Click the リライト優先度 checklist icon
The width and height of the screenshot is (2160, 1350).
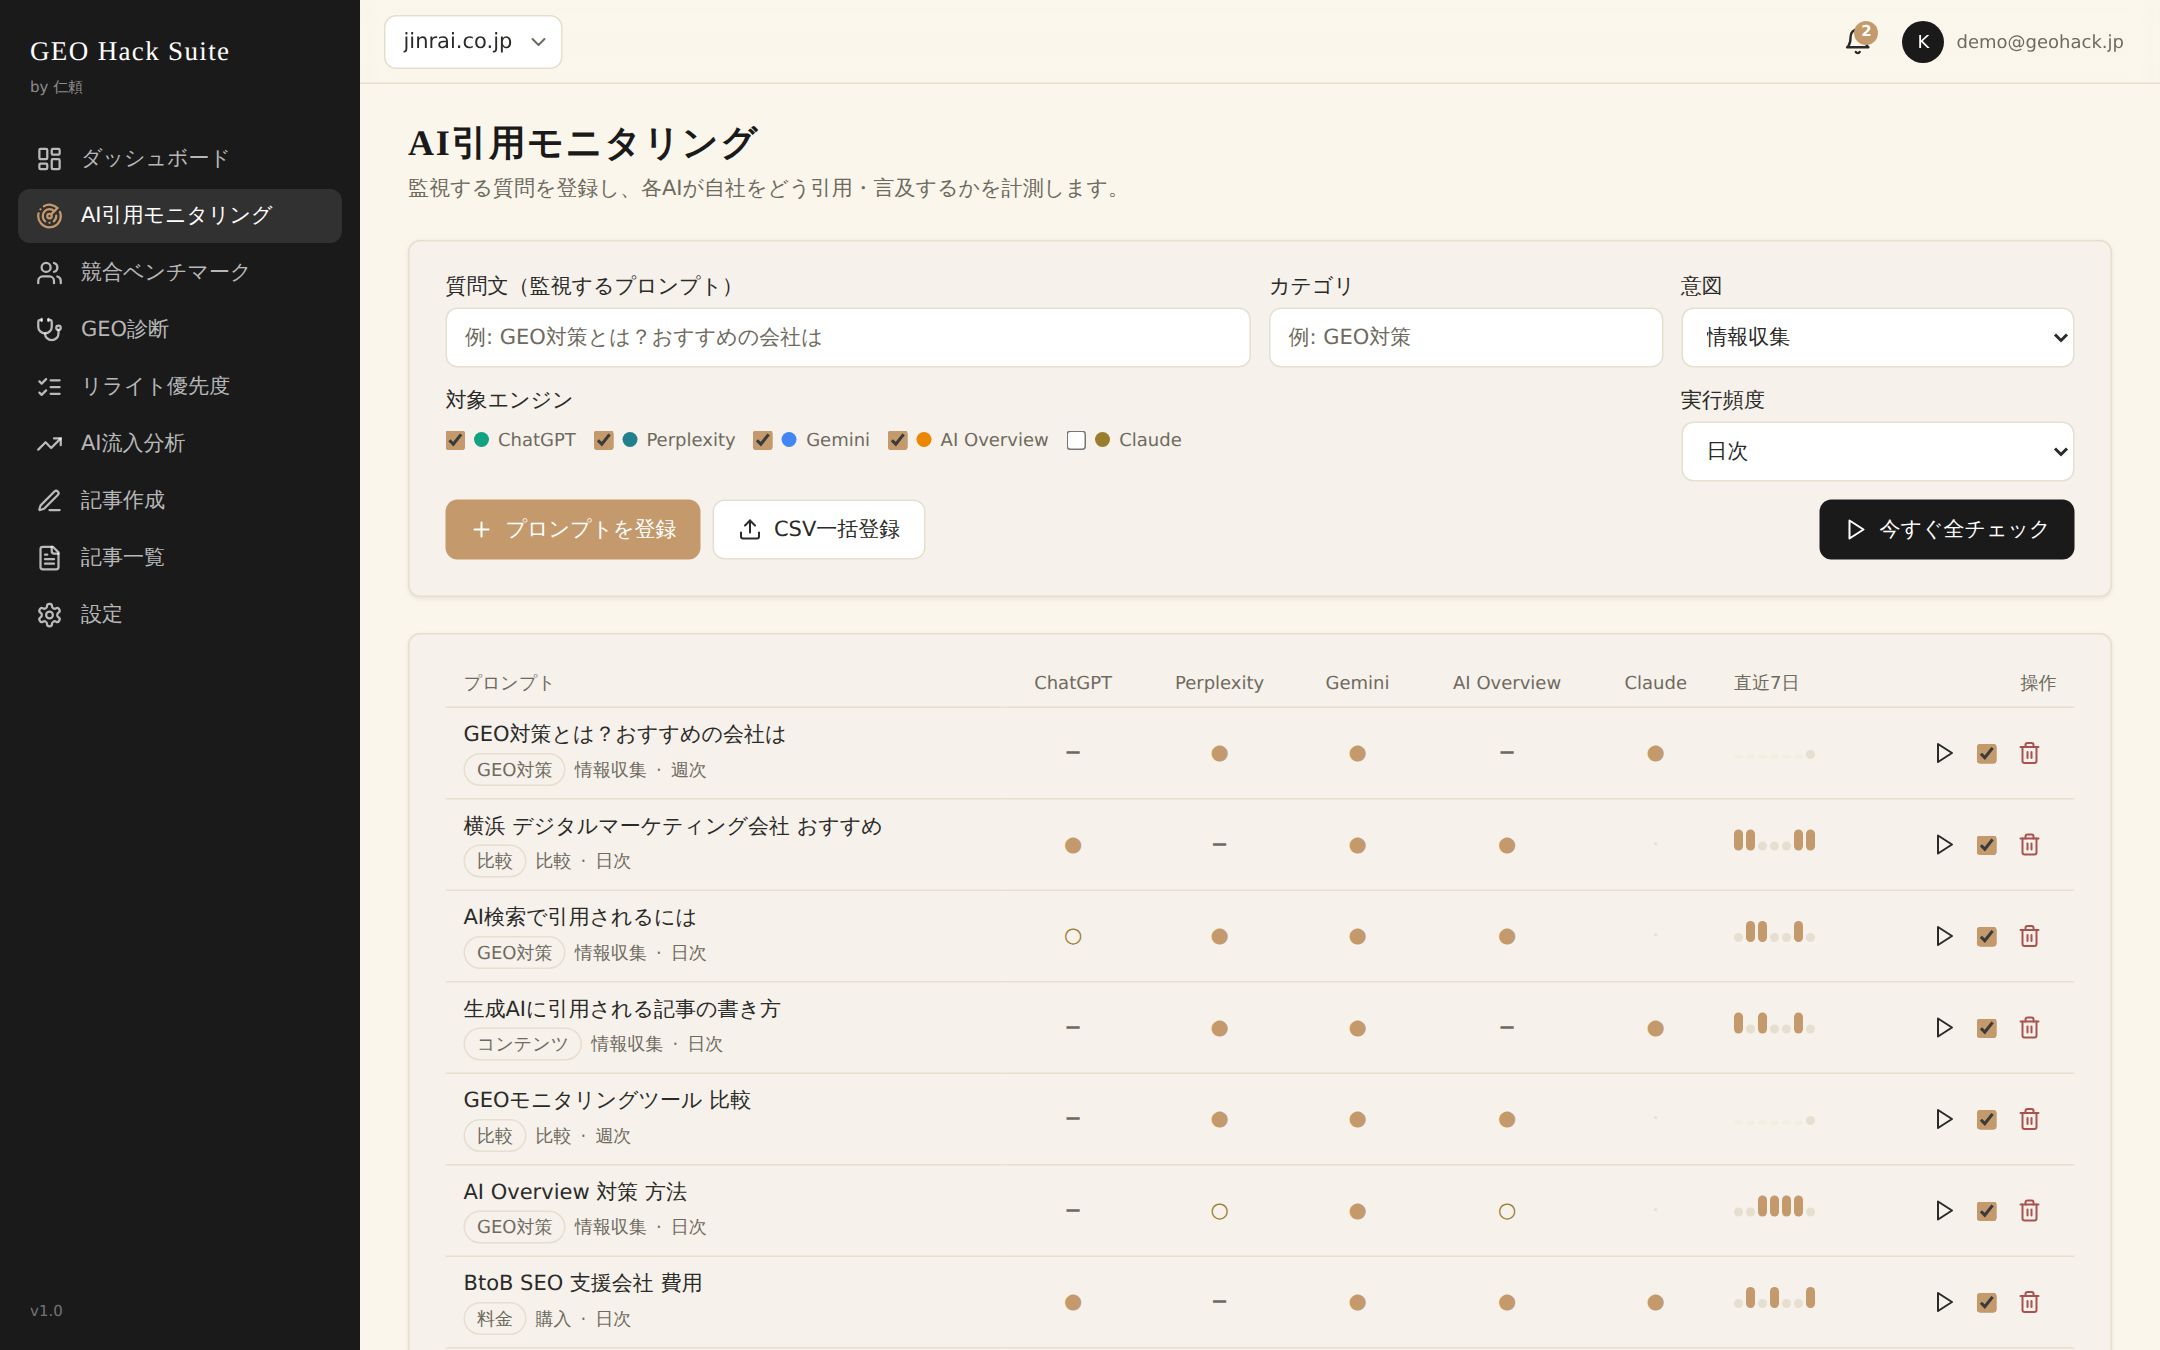[49, 386]
